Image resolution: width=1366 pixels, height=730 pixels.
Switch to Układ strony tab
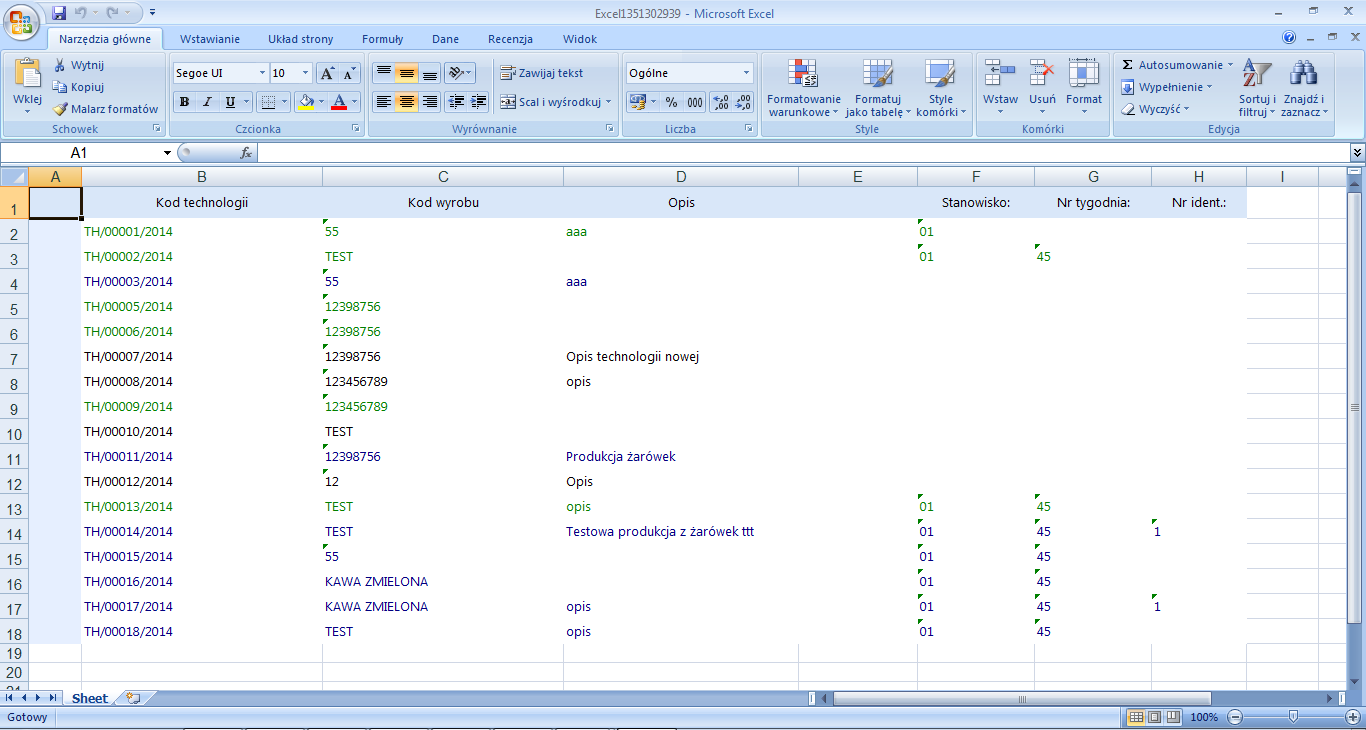300,39
